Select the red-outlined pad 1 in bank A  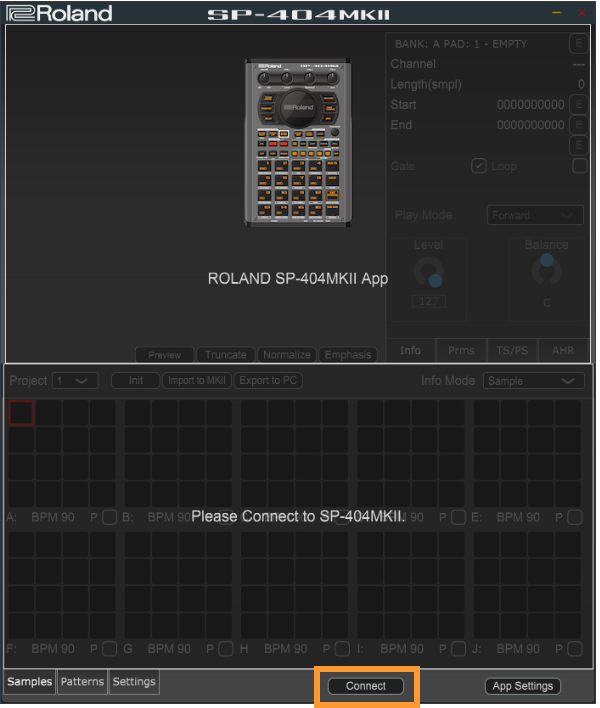click(x=21, y=413)
